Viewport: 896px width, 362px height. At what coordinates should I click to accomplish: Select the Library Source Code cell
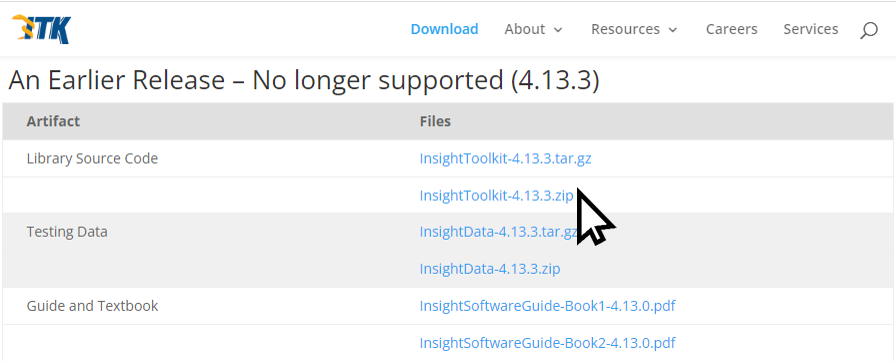click(92, 158)
